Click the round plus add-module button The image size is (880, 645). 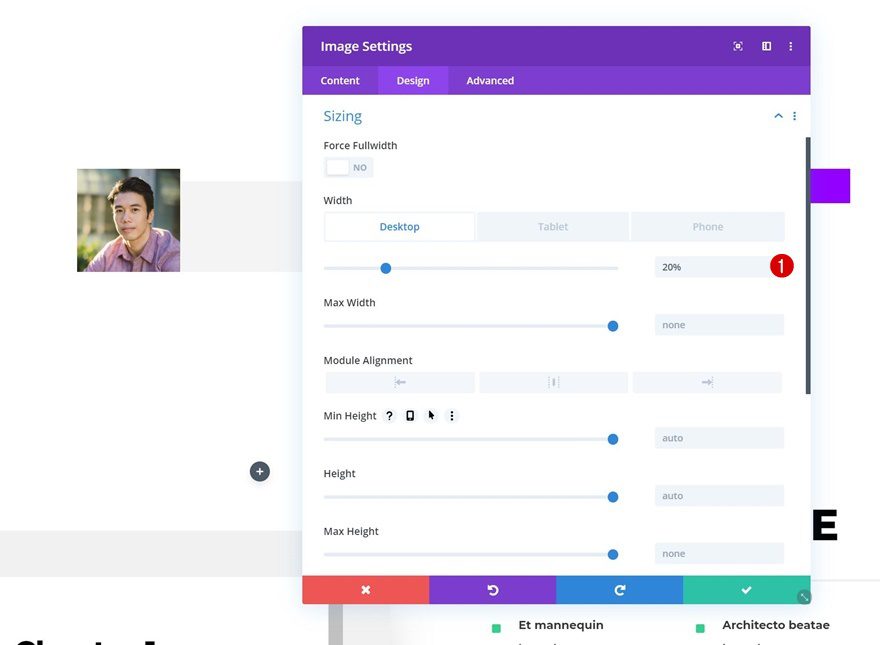[x=260, y=472]
